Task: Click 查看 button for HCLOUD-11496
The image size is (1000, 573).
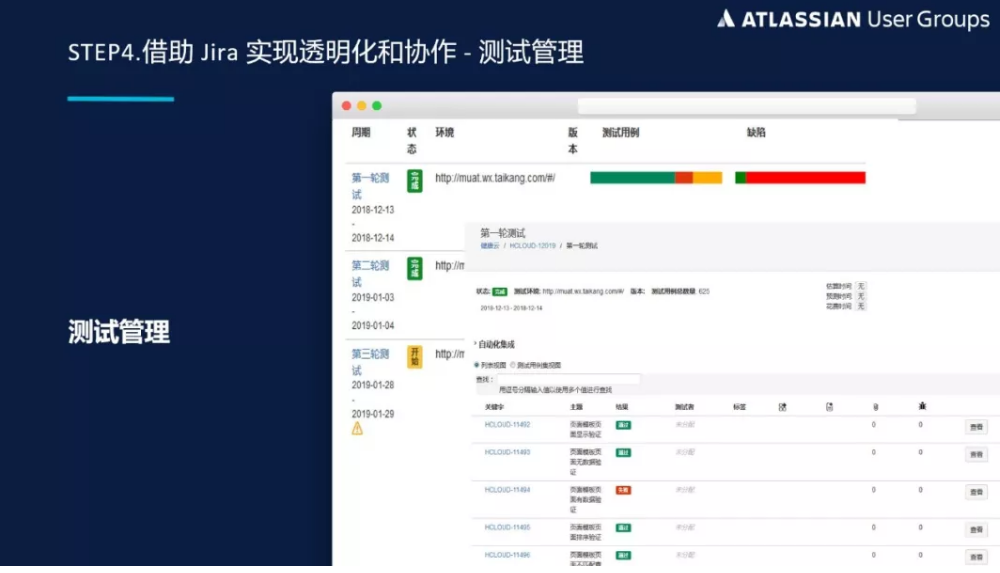Action: 976,557
